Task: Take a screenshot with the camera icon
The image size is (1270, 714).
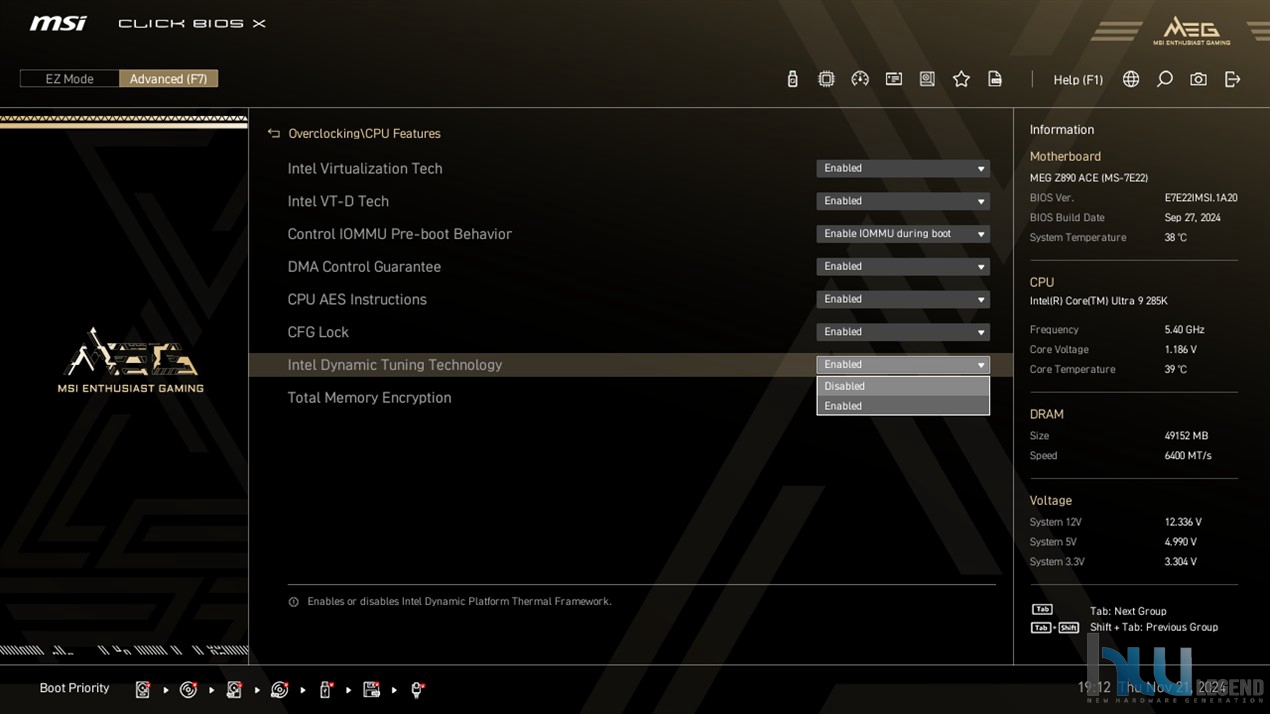Action: 1198,79
